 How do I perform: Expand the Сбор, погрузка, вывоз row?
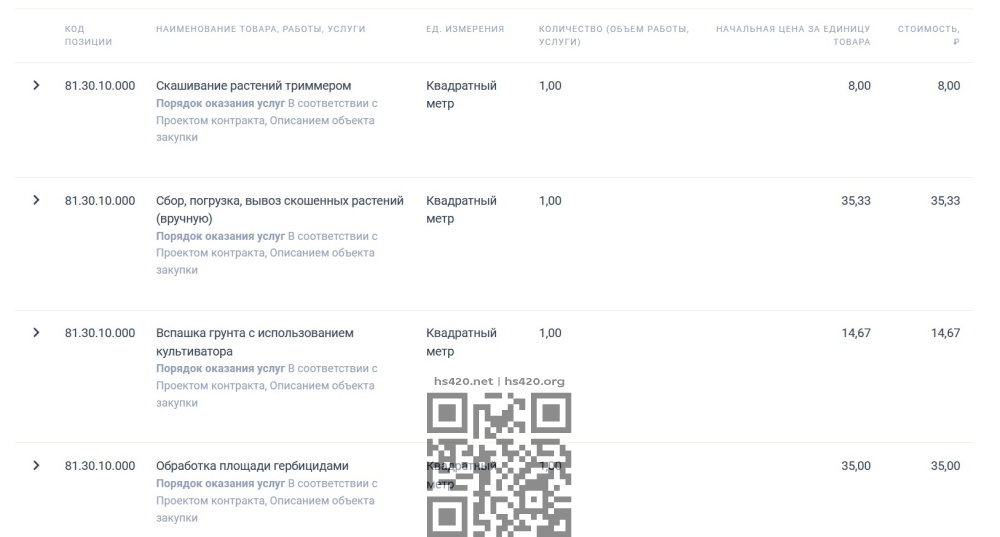(36, 200)
